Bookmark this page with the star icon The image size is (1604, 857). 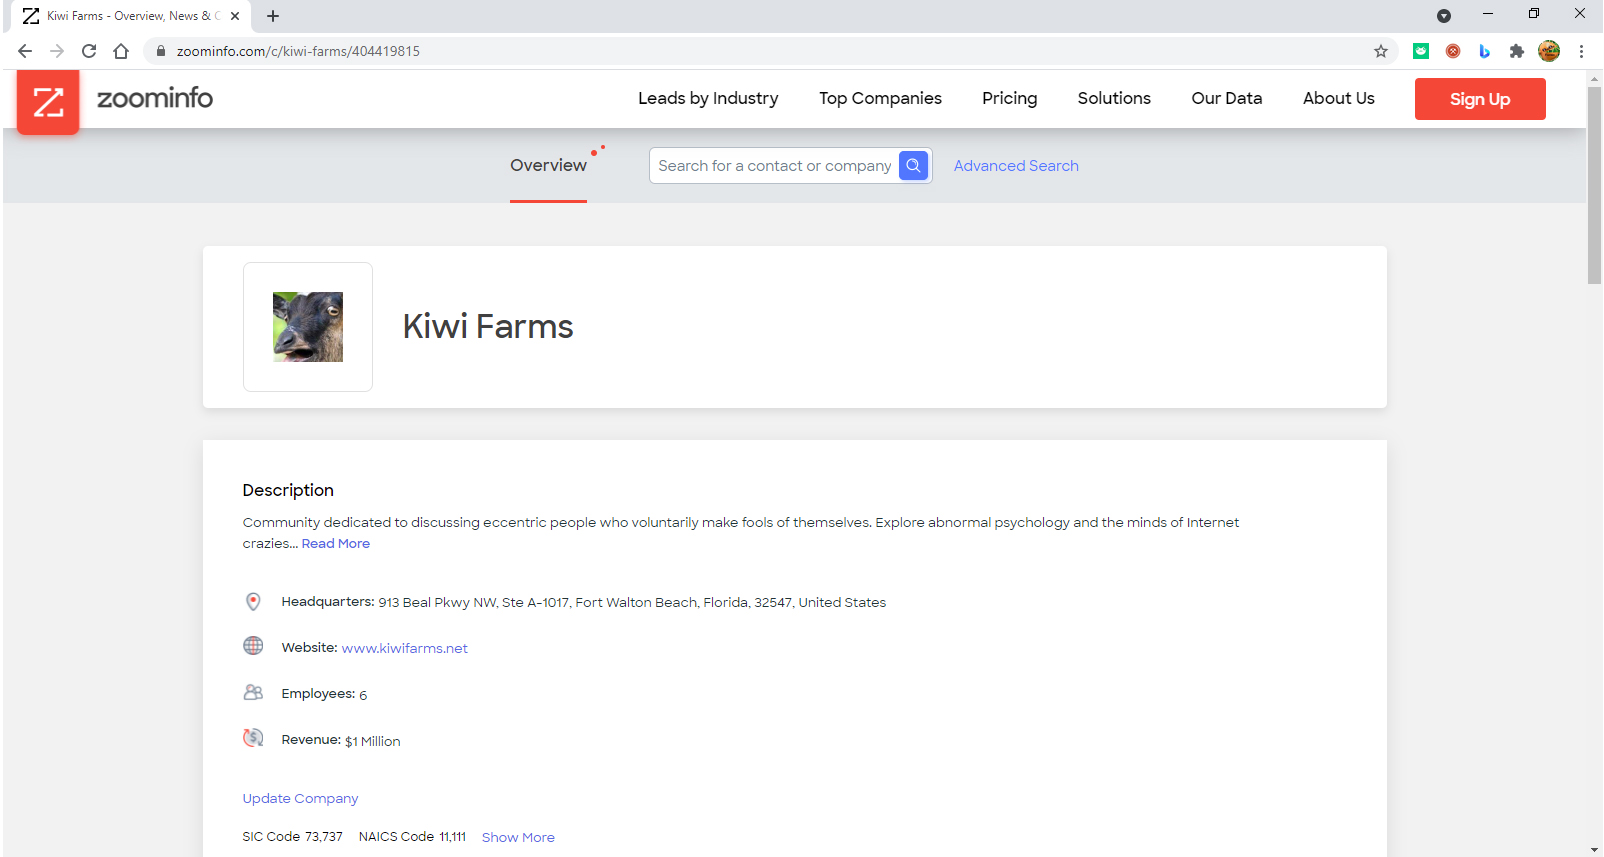(x=1381, y=51)
